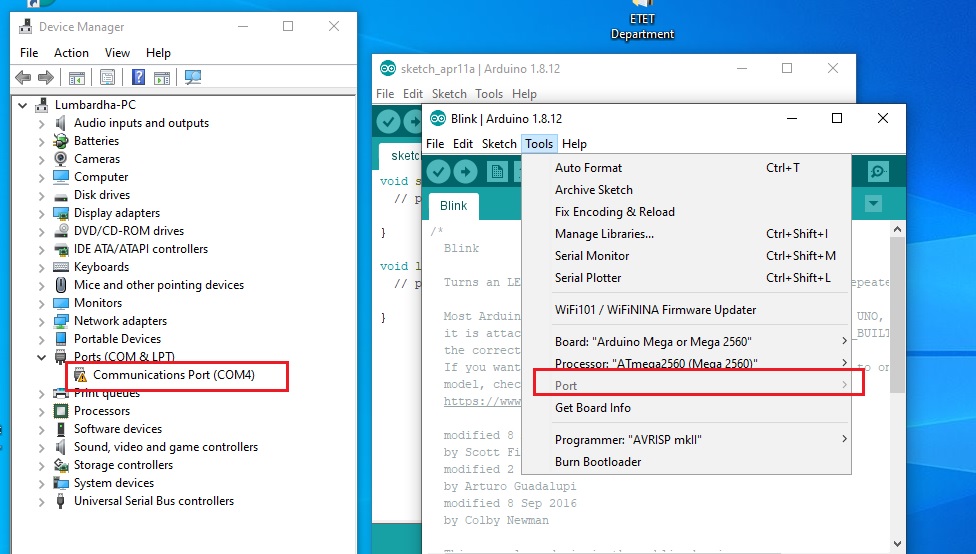Select Portable Devices tree row
976x554 pixels.
pyautogui.click(x=117, y=339)
